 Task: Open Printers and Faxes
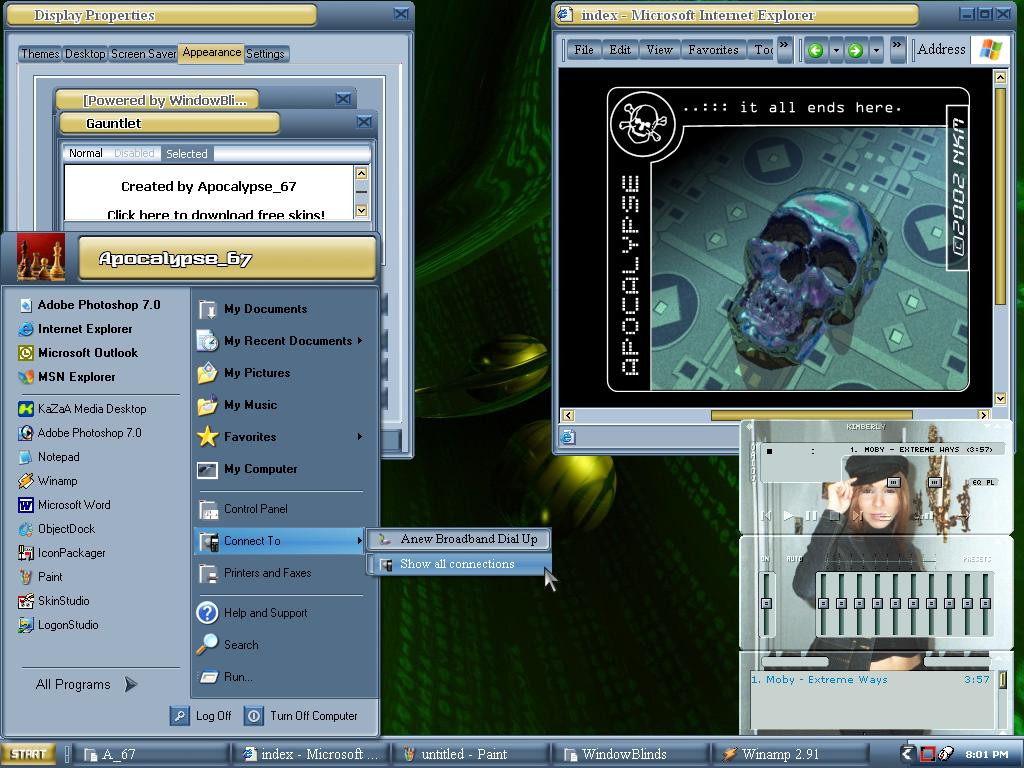pyautogui.click(x=255, y=573)
